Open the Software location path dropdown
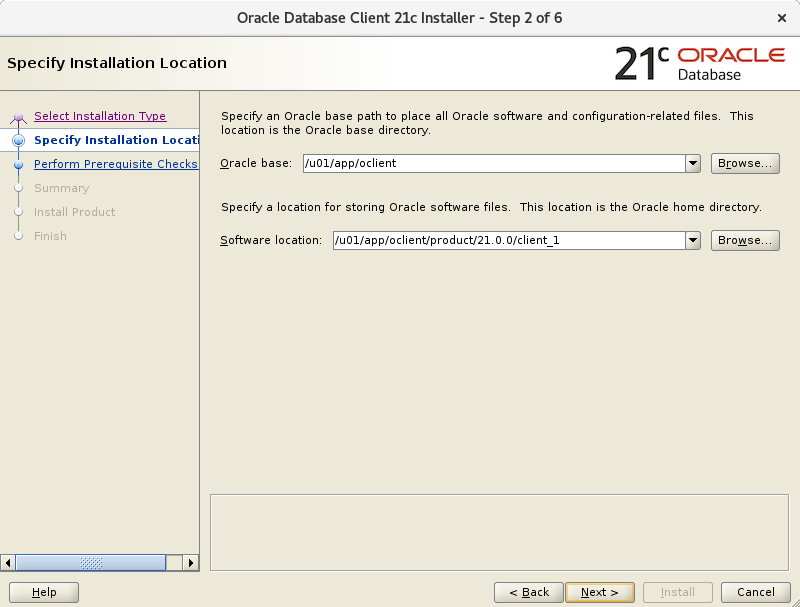Screen dimensions: 800x607 pyautogui.click(x=693, y=240)
